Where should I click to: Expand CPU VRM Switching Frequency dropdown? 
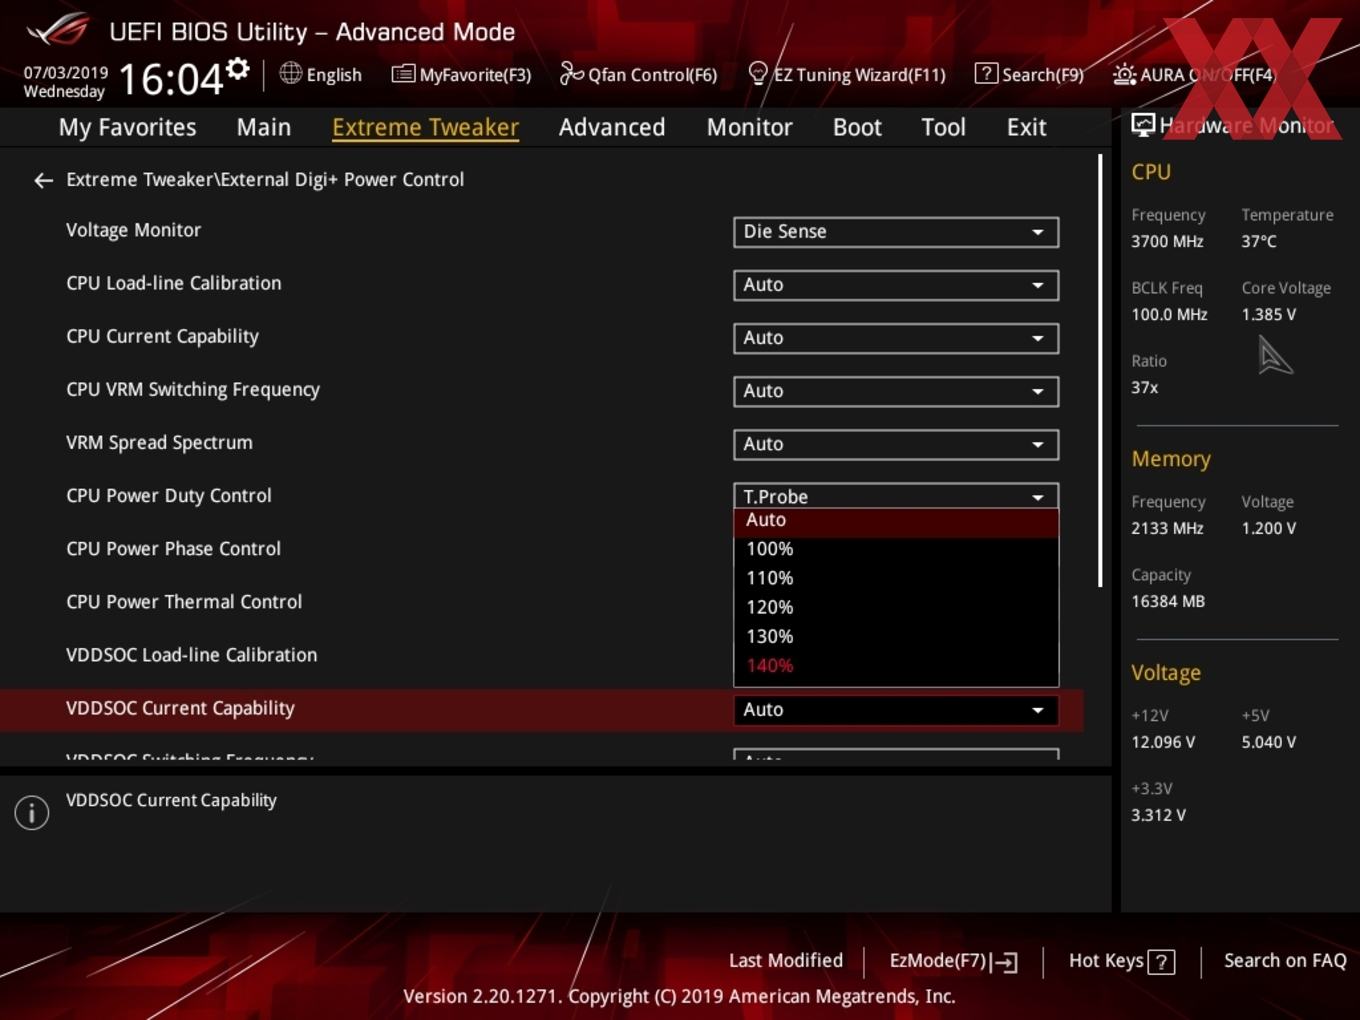896,391
